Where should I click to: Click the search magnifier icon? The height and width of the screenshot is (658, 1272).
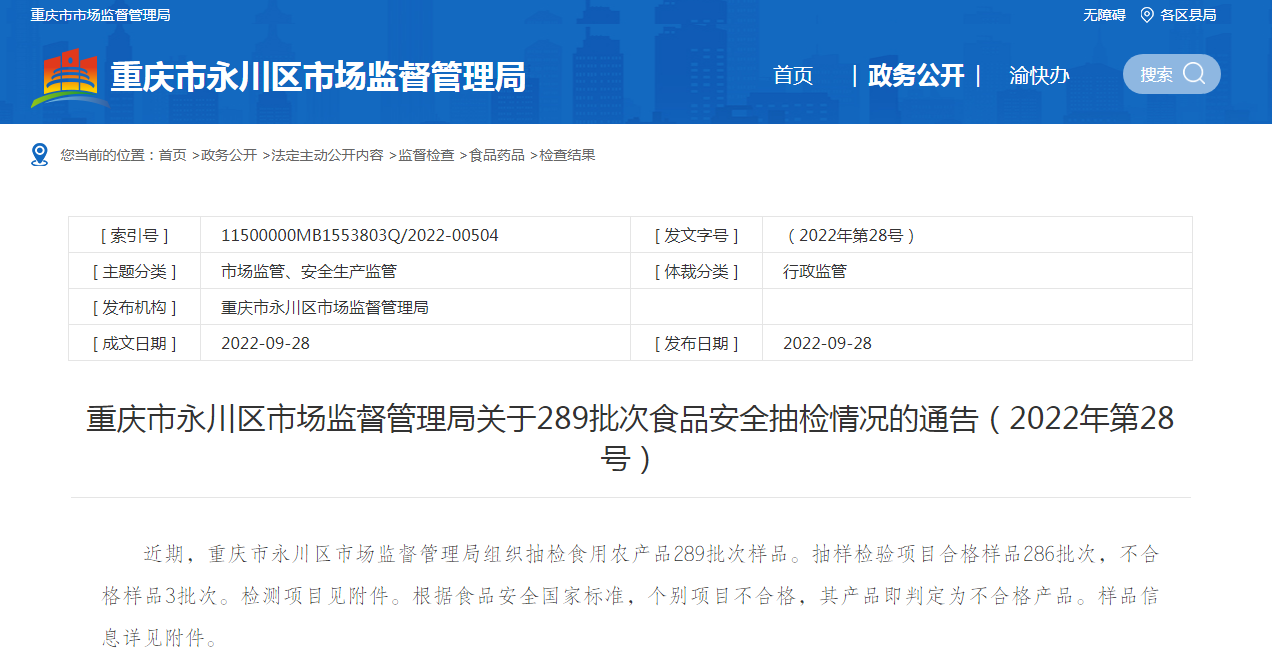[x=1194, y=73]
